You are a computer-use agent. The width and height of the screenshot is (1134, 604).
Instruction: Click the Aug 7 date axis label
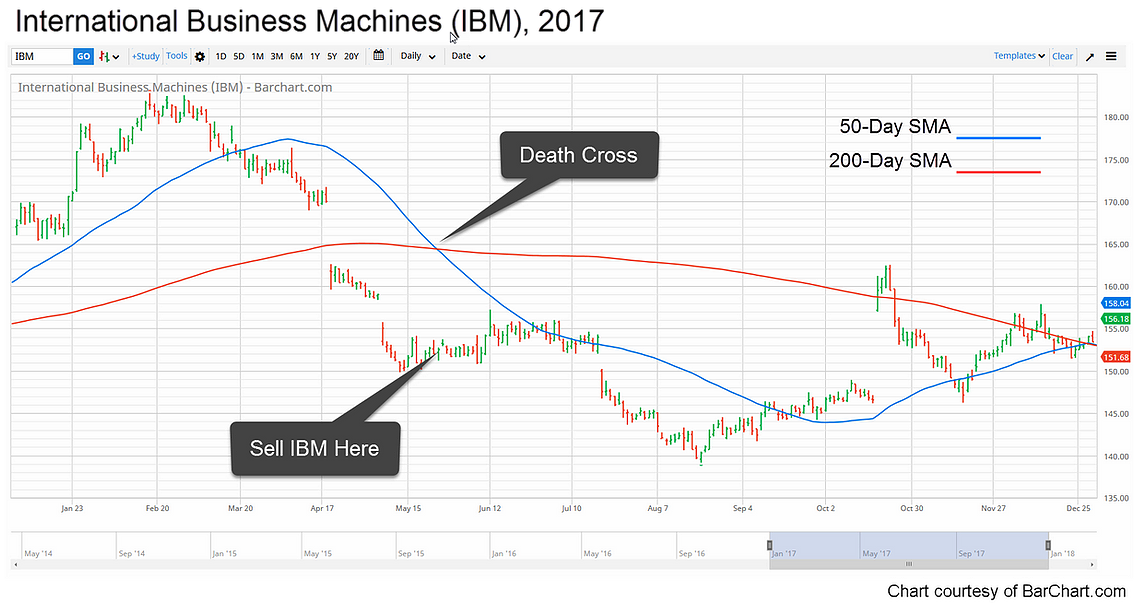click(x=657, y=509)
